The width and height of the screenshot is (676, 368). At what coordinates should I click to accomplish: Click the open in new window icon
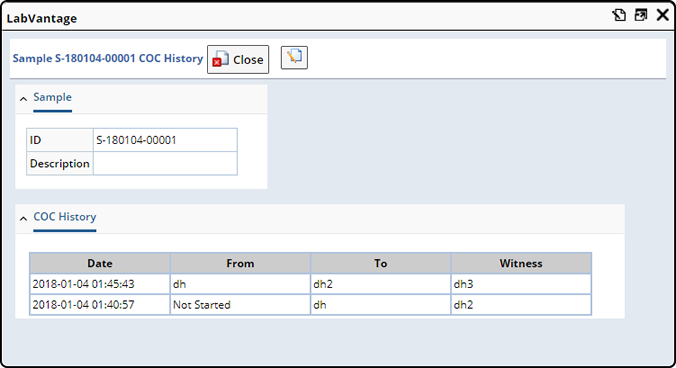(x=641, y=16)
